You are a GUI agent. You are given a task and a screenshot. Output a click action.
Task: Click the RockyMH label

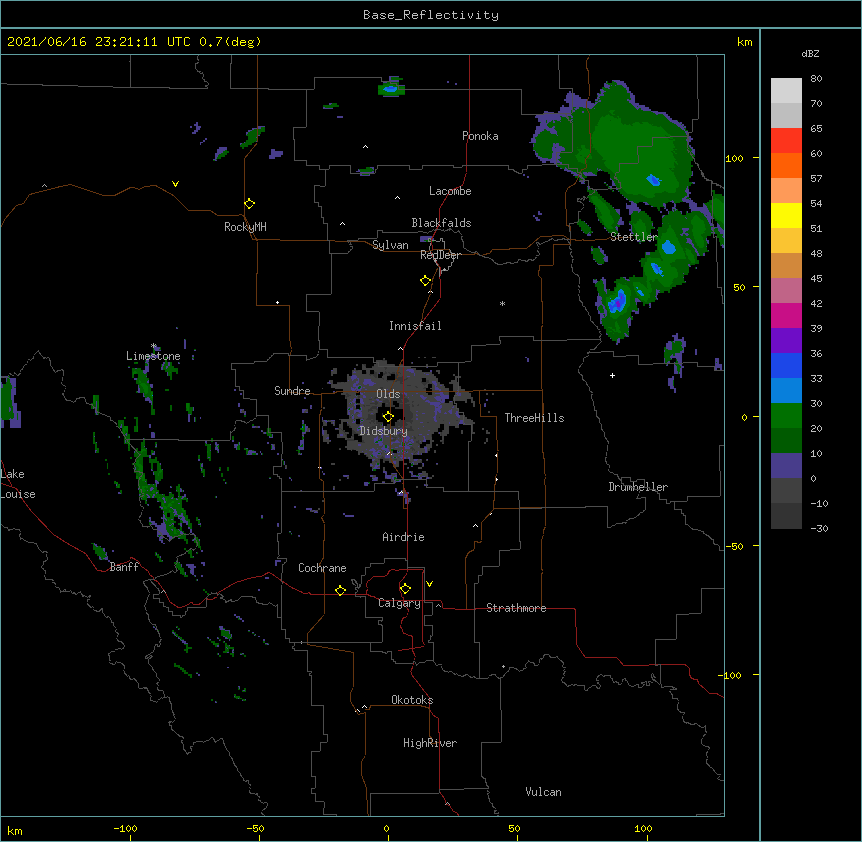245,227
